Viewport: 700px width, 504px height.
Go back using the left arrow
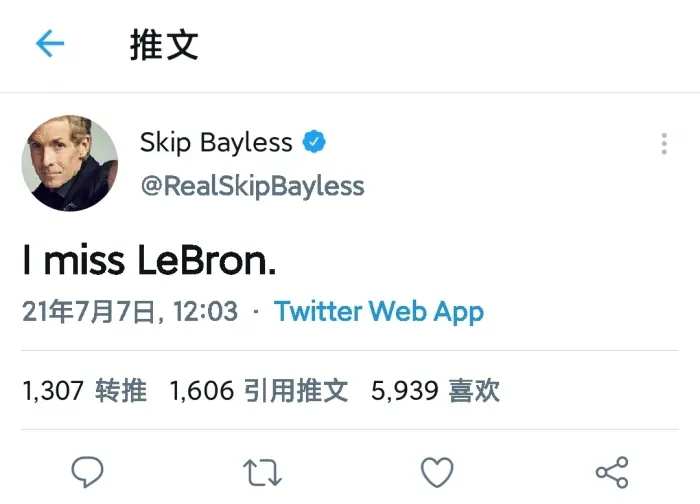pos(50,44)
